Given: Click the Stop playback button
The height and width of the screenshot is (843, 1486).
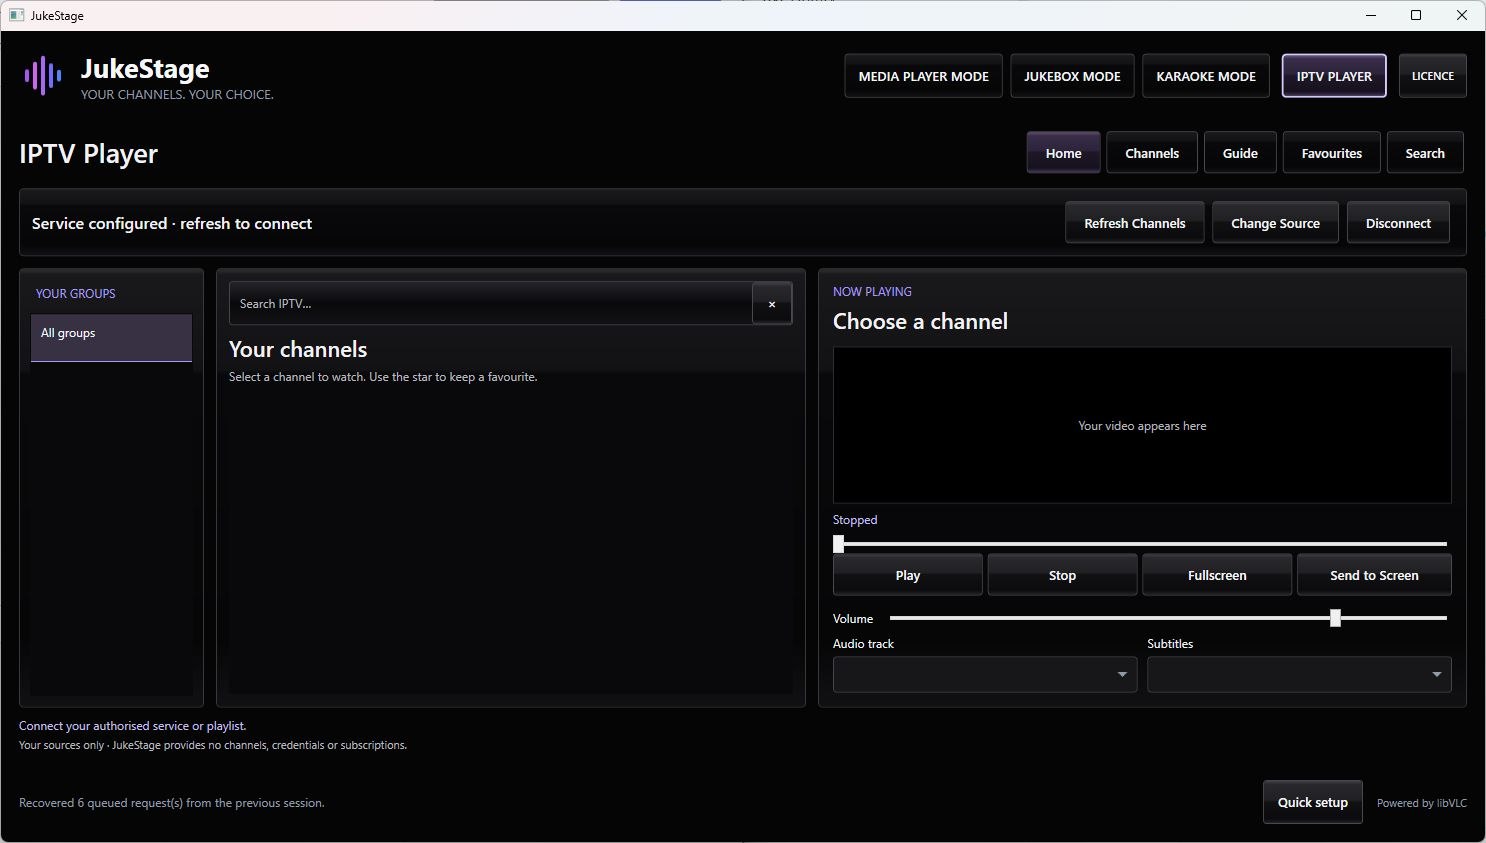Looking at the screenshot, I should [1062, 575].
